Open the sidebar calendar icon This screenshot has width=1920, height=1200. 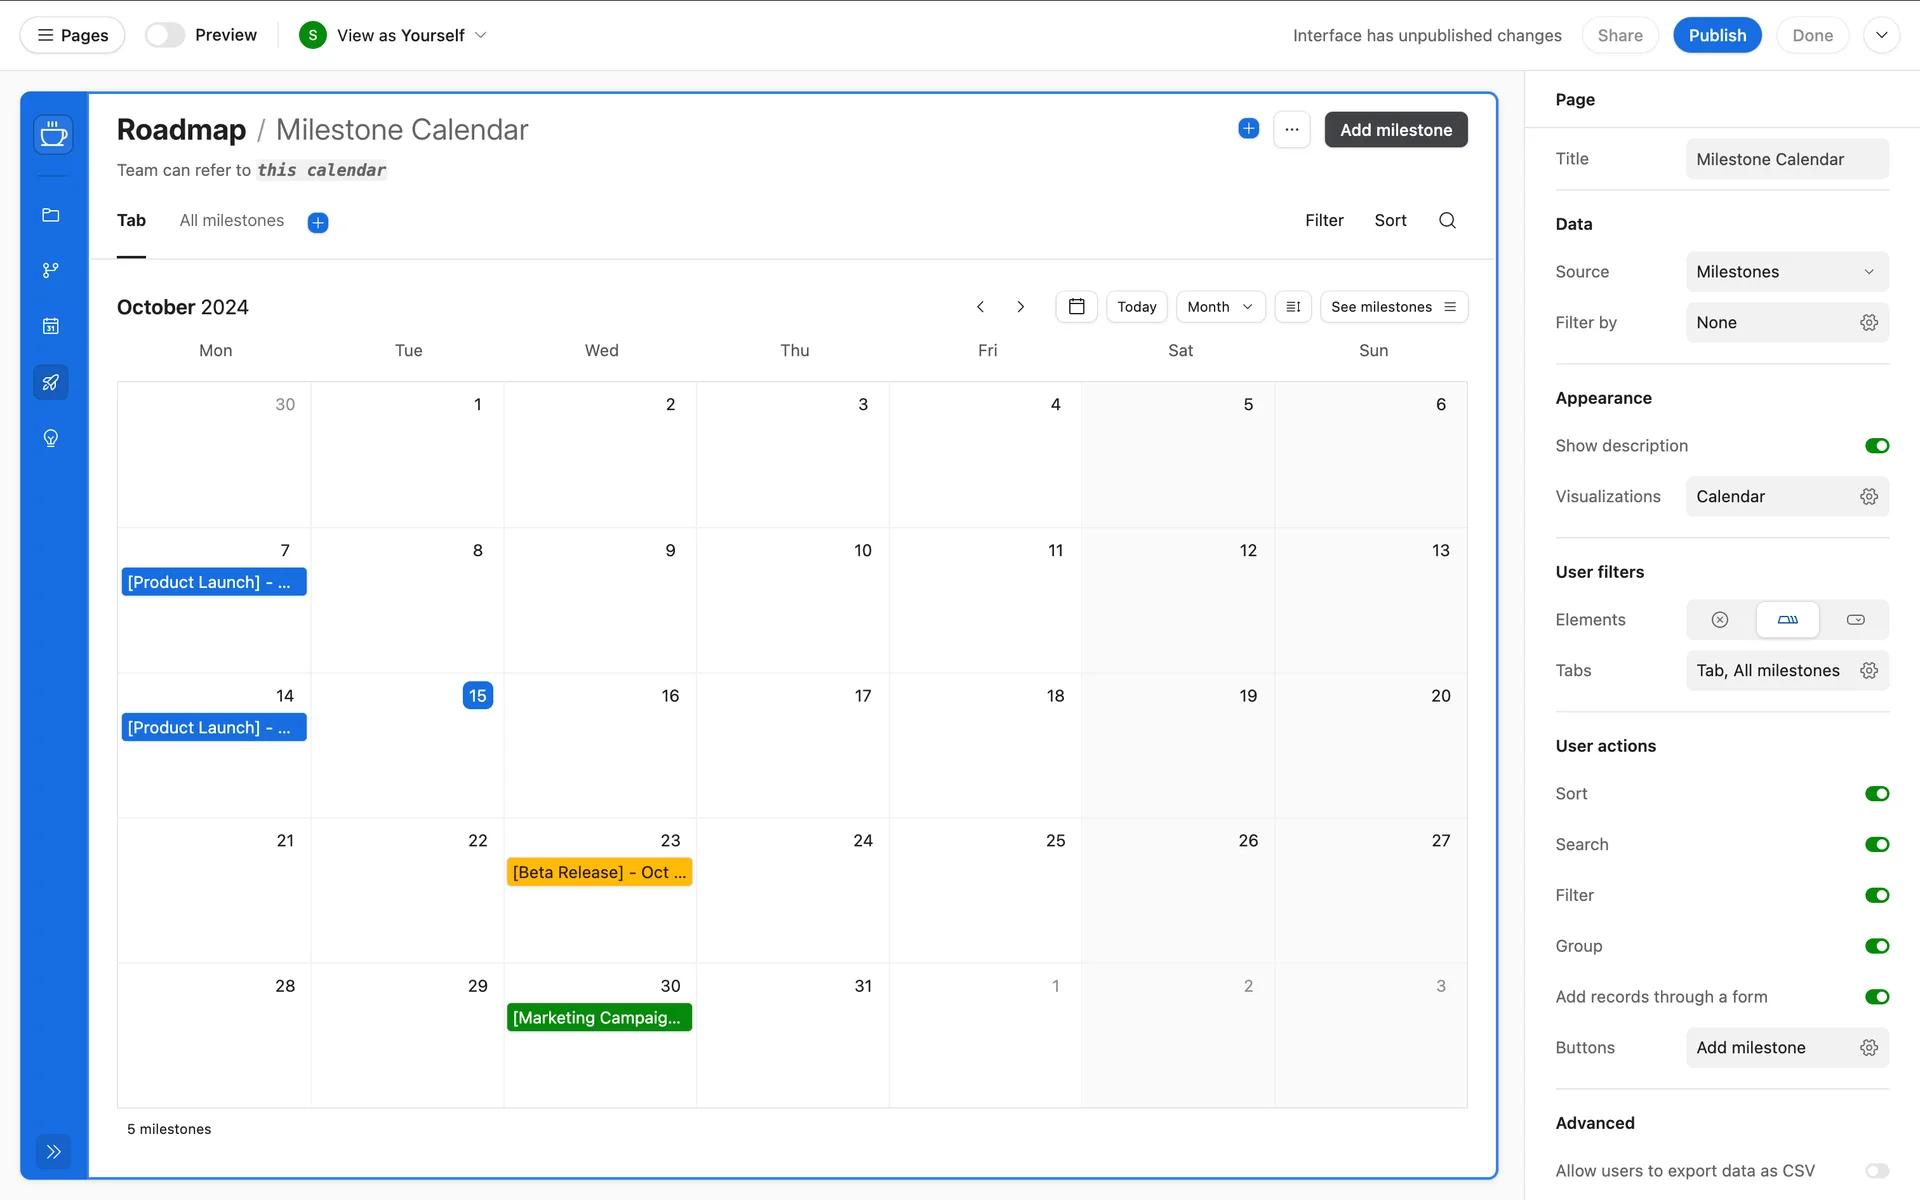pyautogui.click(x=51, y=326)
